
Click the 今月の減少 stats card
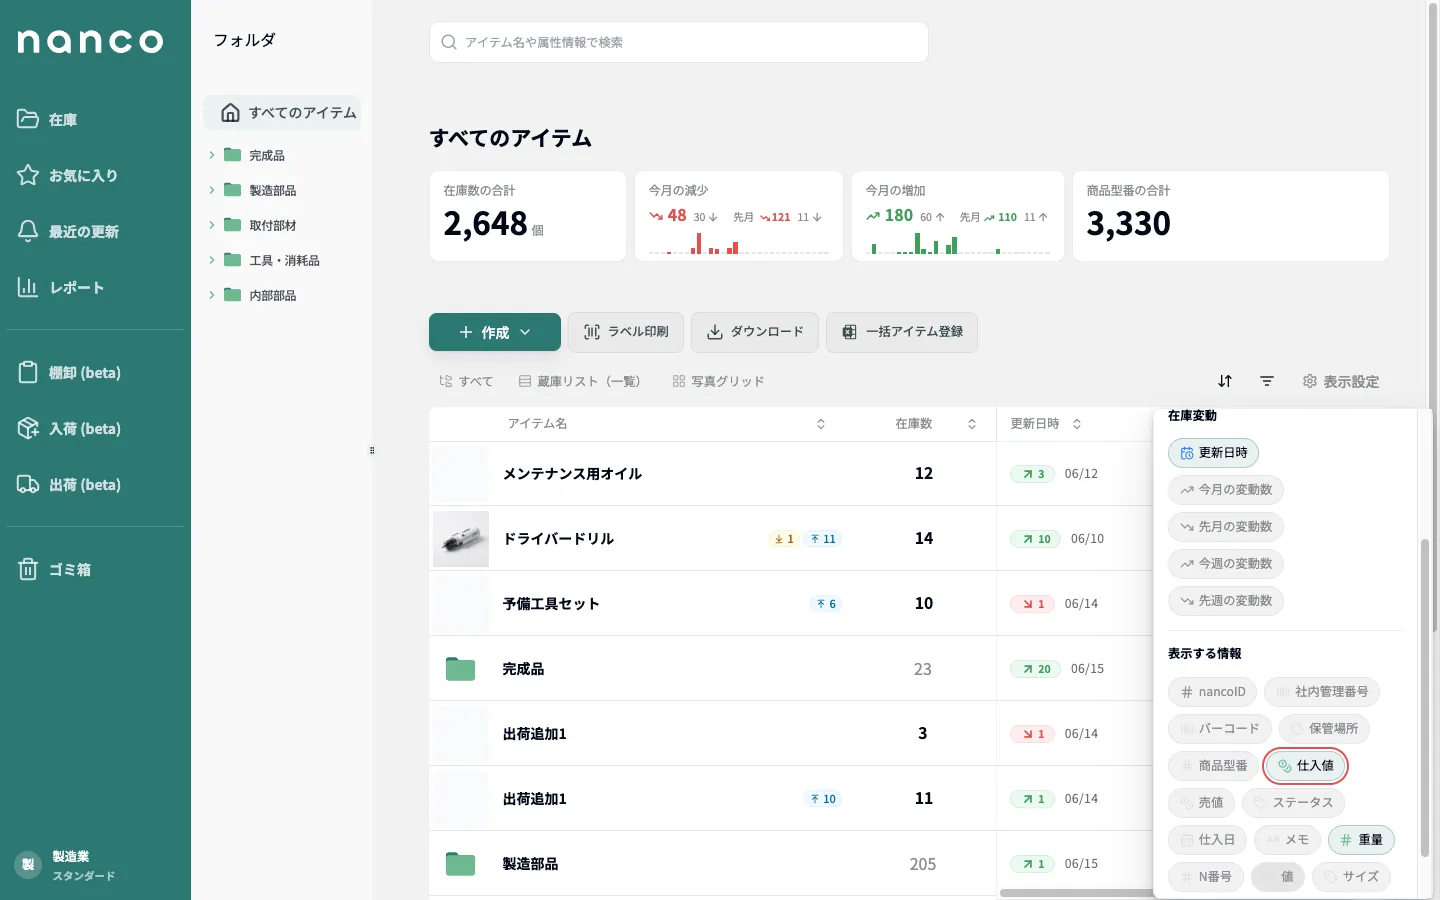point(739,216)
